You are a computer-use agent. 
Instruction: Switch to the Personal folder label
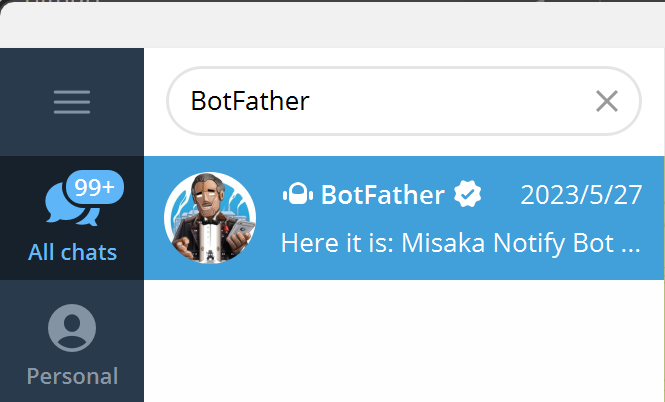pos(72,377)
